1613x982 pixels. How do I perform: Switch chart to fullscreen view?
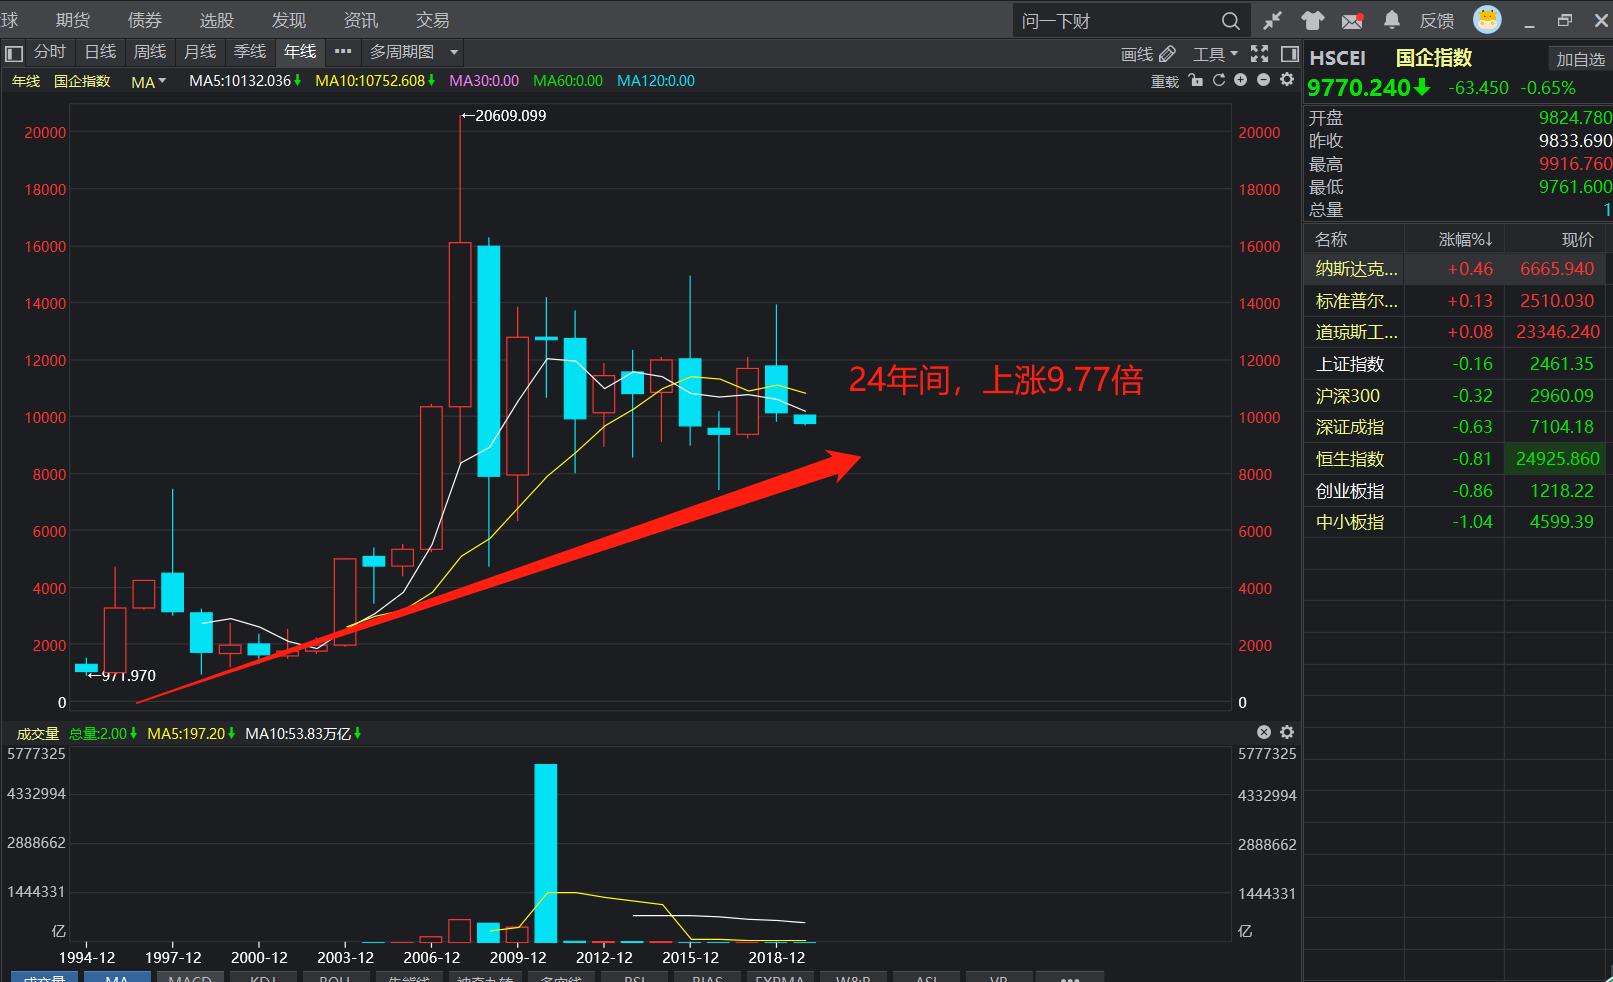(x=1260, y=53)
